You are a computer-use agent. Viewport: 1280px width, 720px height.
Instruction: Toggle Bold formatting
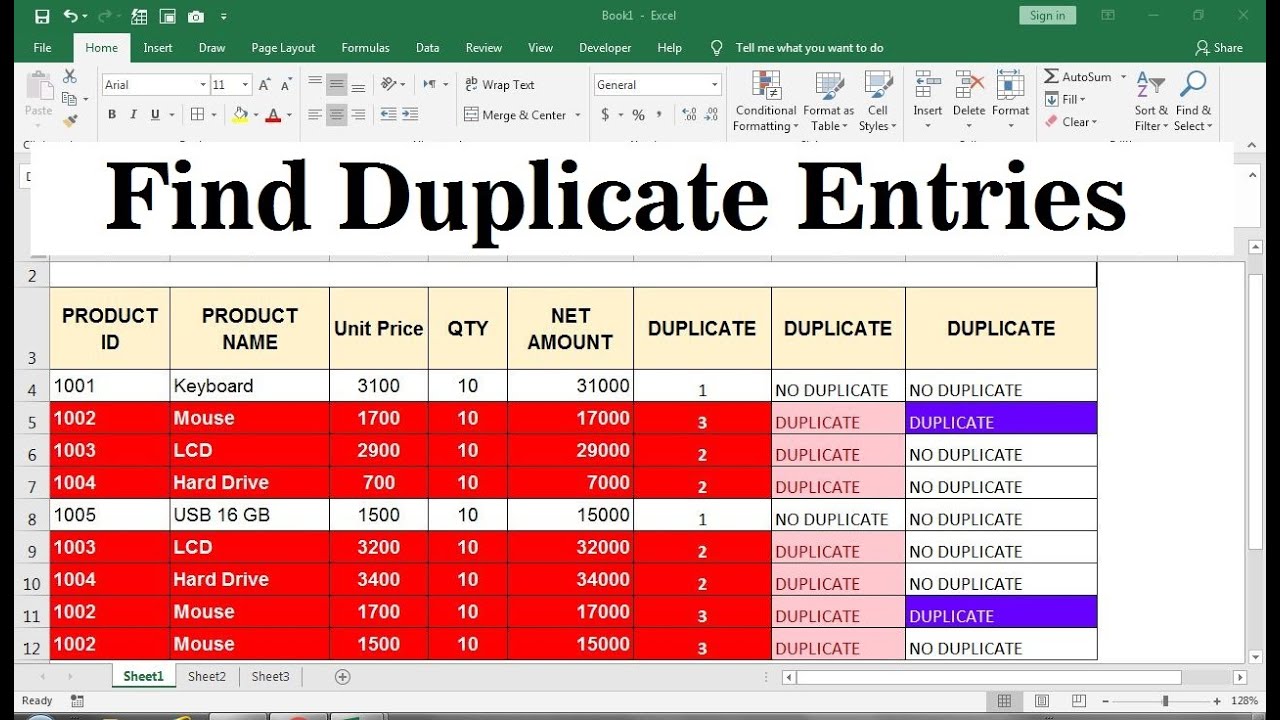(x=113, y=115)
